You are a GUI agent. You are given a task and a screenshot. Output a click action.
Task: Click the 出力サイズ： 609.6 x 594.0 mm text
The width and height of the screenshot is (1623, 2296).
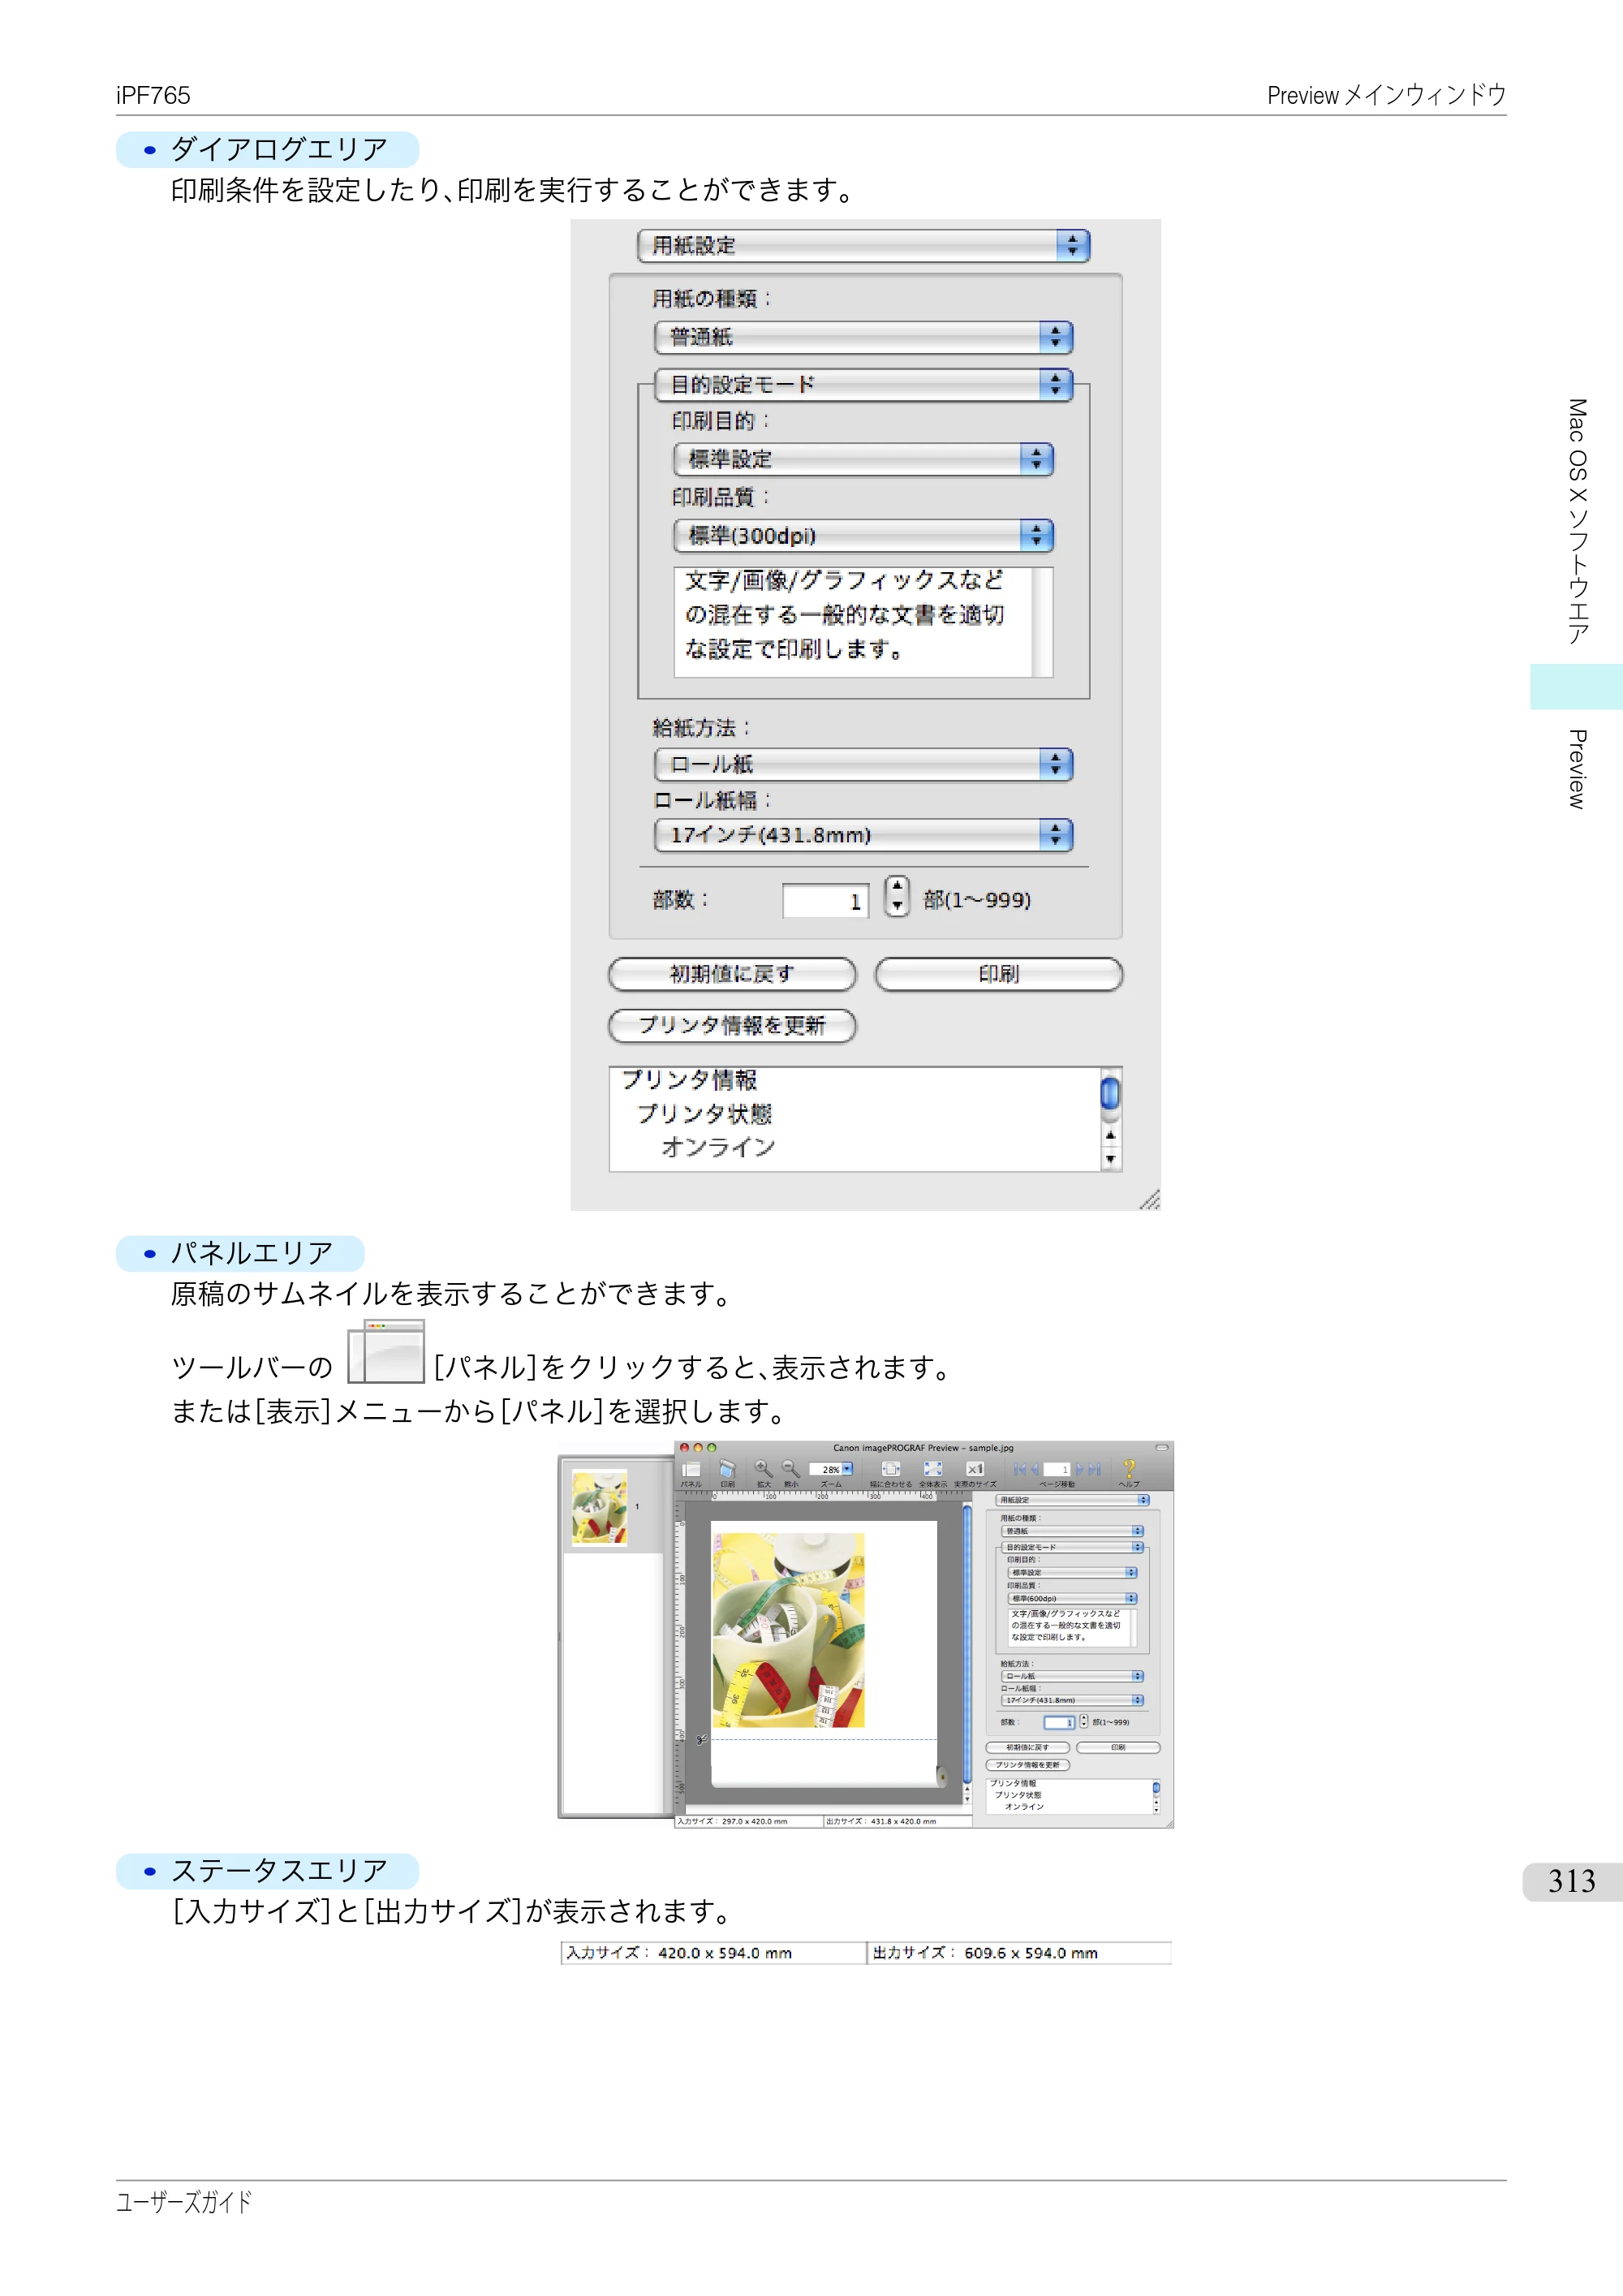point(985,1953)
